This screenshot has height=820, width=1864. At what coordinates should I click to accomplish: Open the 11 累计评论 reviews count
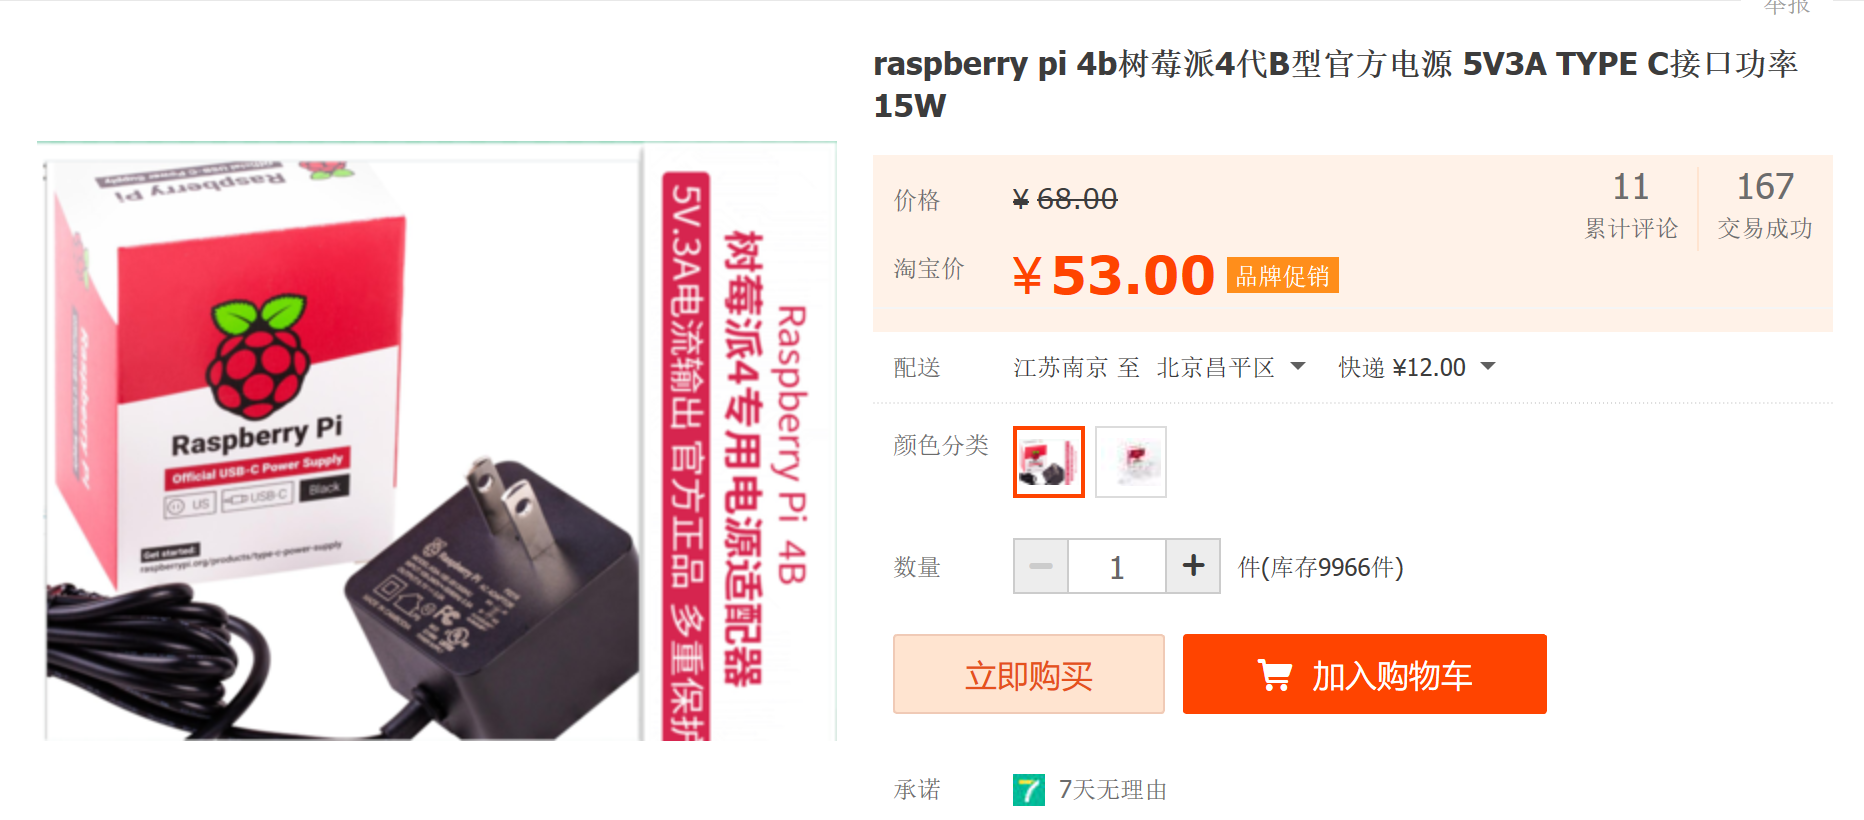[x=1631, y=206]
